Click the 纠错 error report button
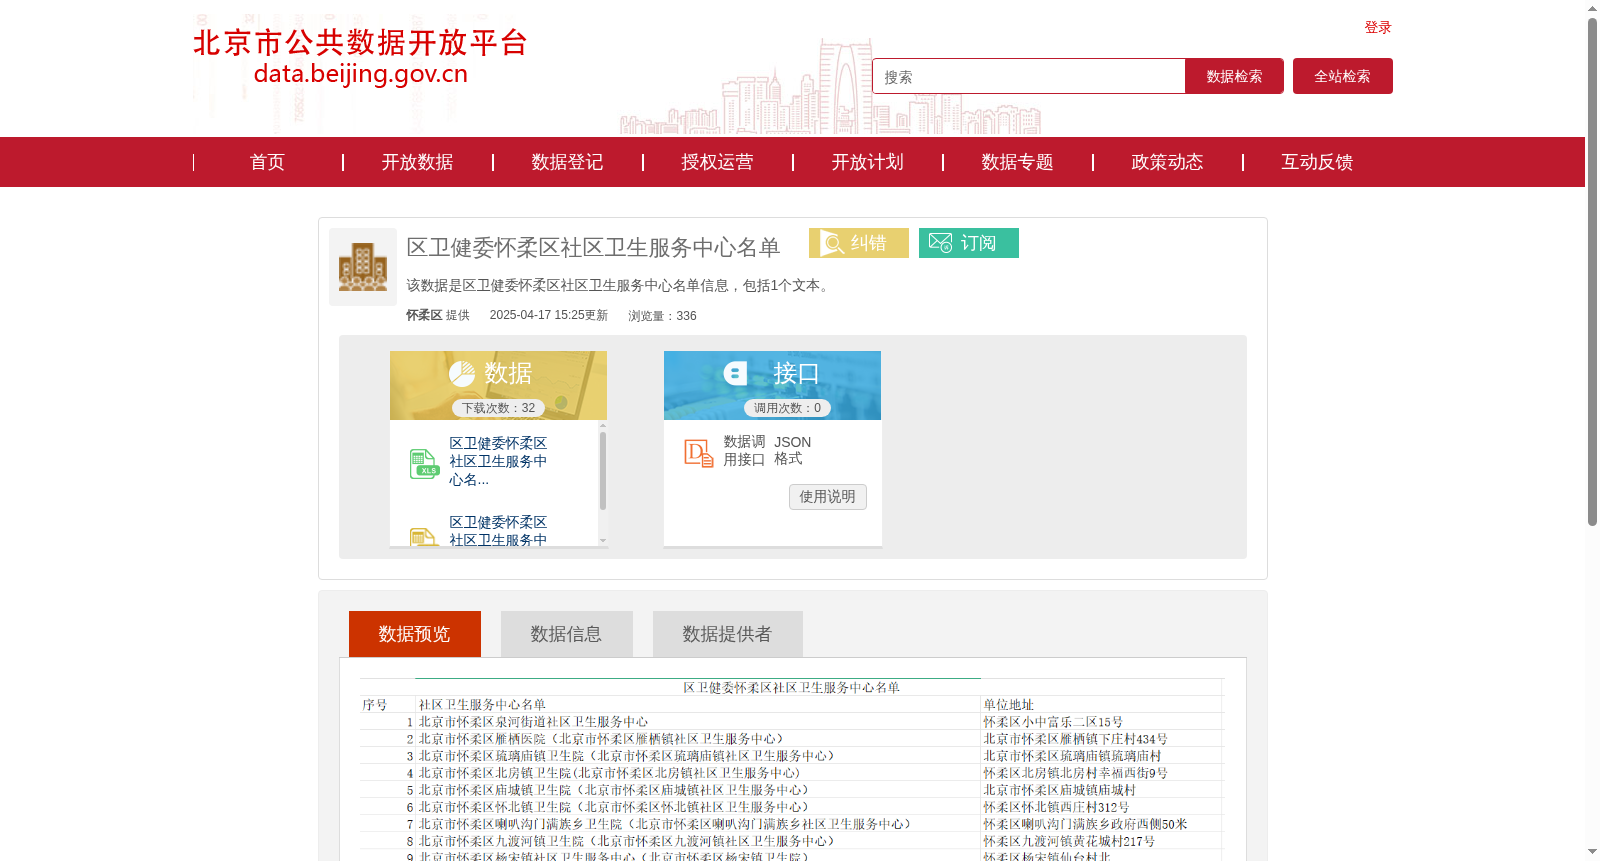1600x861 pixels. tap(859, 243)
